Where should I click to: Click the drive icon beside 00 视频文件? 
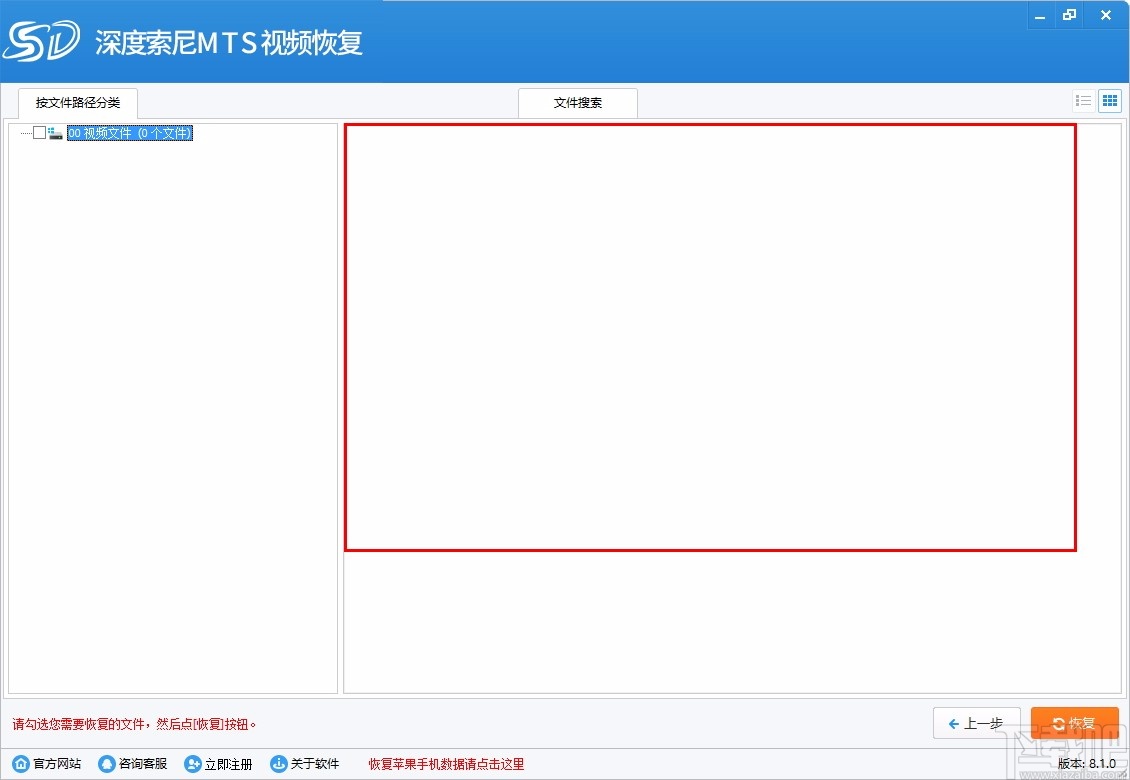56,132
